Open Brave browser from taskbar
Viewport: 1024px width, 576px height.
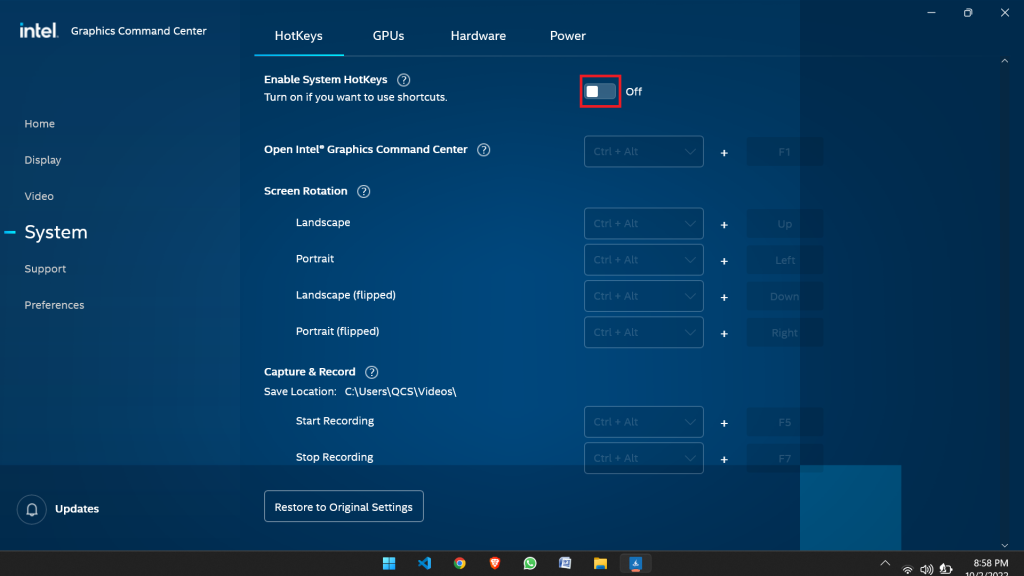point(495,564)
